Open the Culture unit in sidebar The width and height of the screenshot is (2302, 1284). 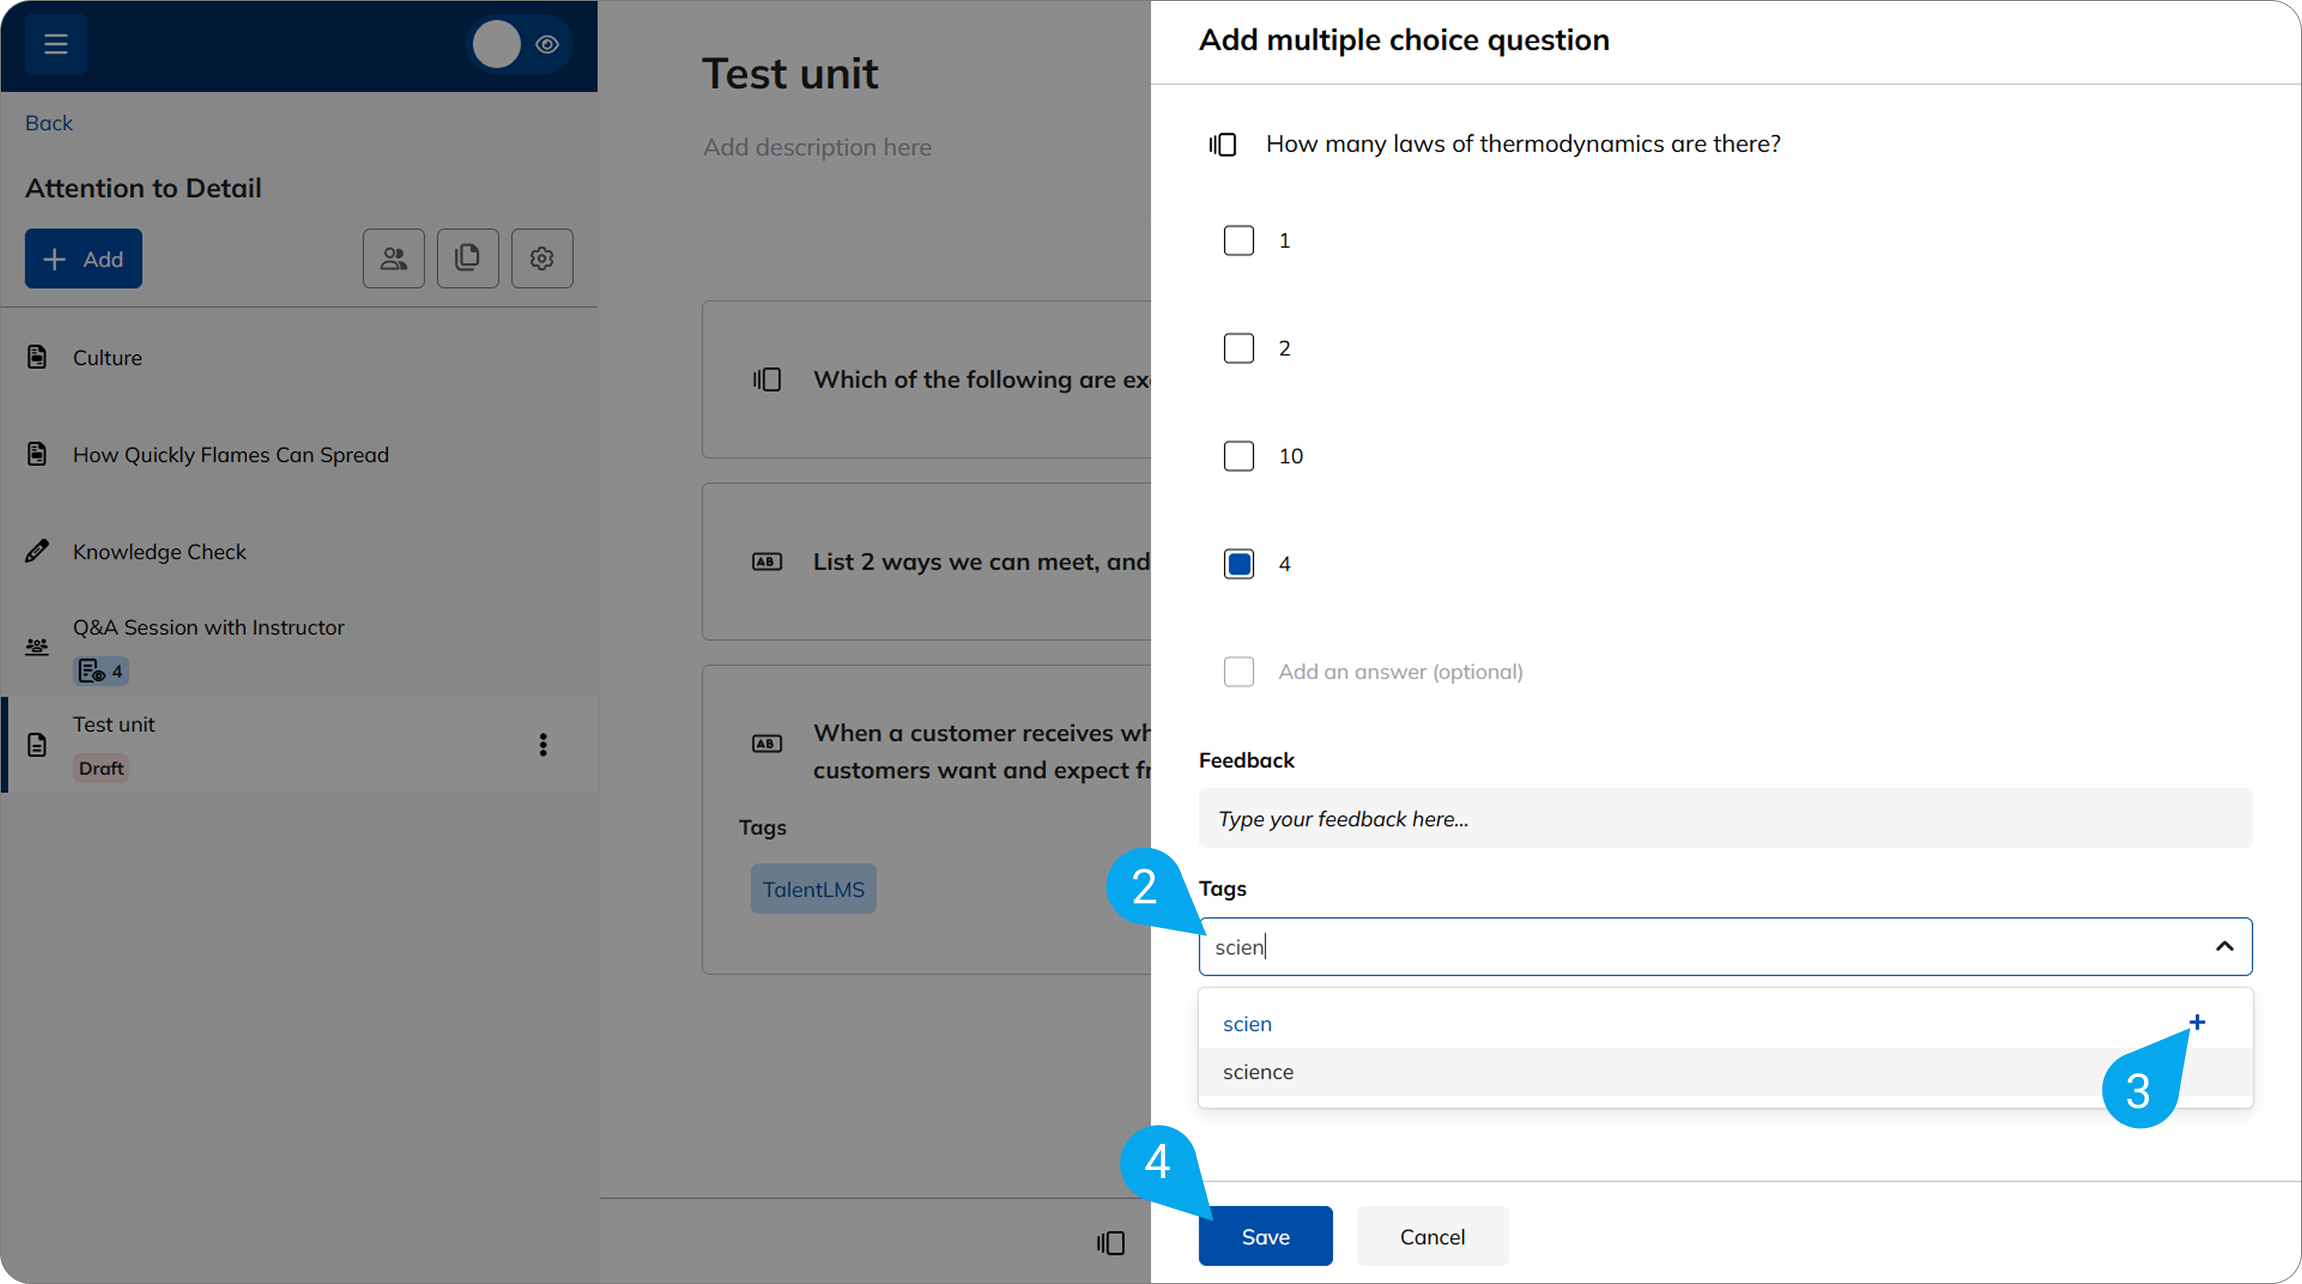click(107, 358)
